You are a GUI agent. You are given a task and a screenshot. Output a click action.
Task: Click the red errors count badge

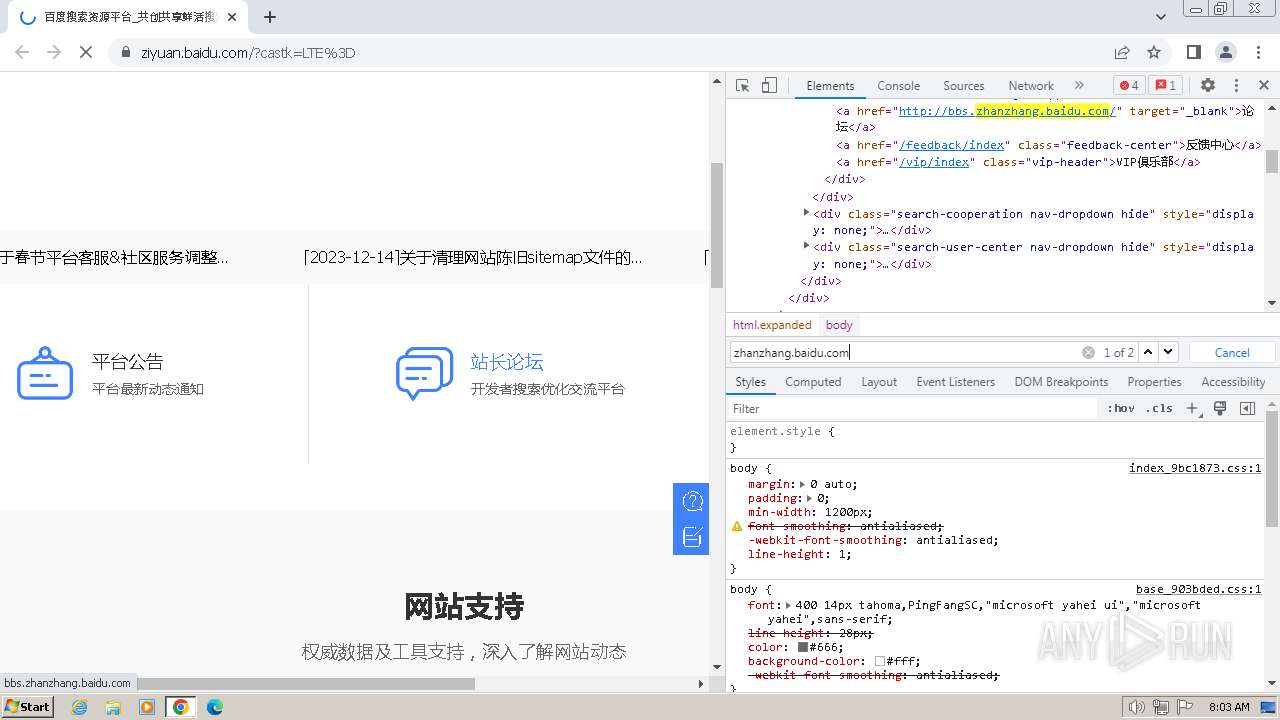pyautogui.click(x=1129, y=86)
